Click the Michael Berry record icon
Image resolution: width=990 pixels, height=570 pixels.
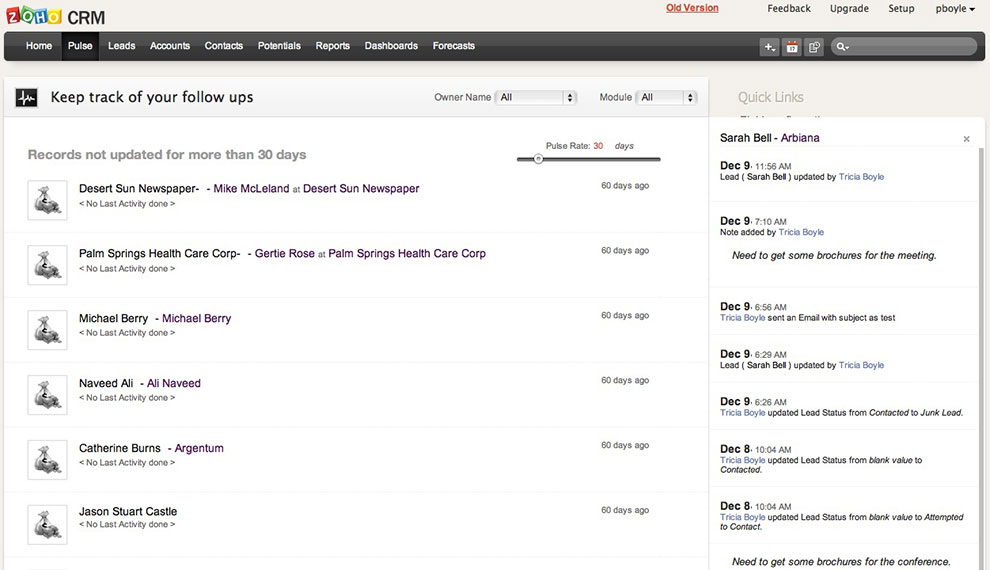[47, 330]
